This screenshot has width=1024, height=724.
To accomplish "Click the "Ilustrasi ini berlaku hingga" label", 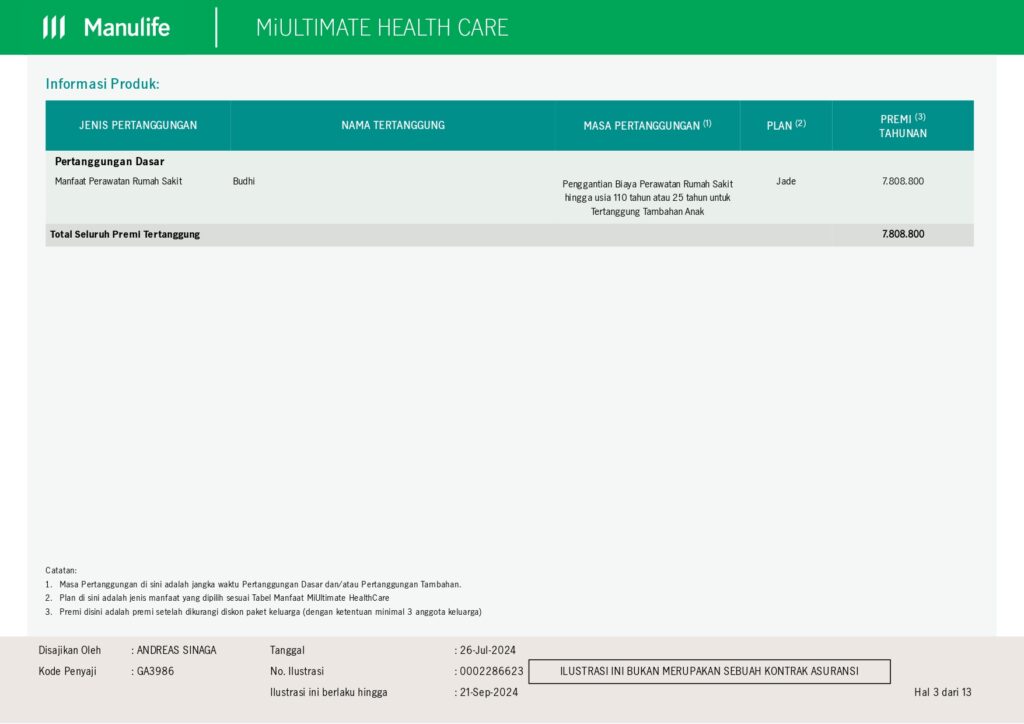I will [328, 692].
